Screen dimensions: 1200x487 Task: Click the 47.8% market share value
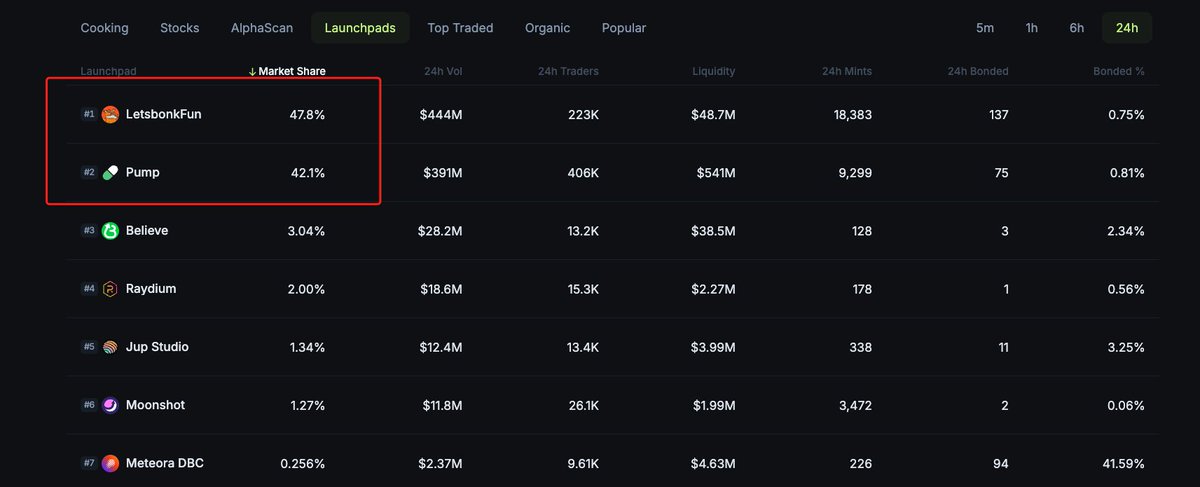click(x=307, y=115)
